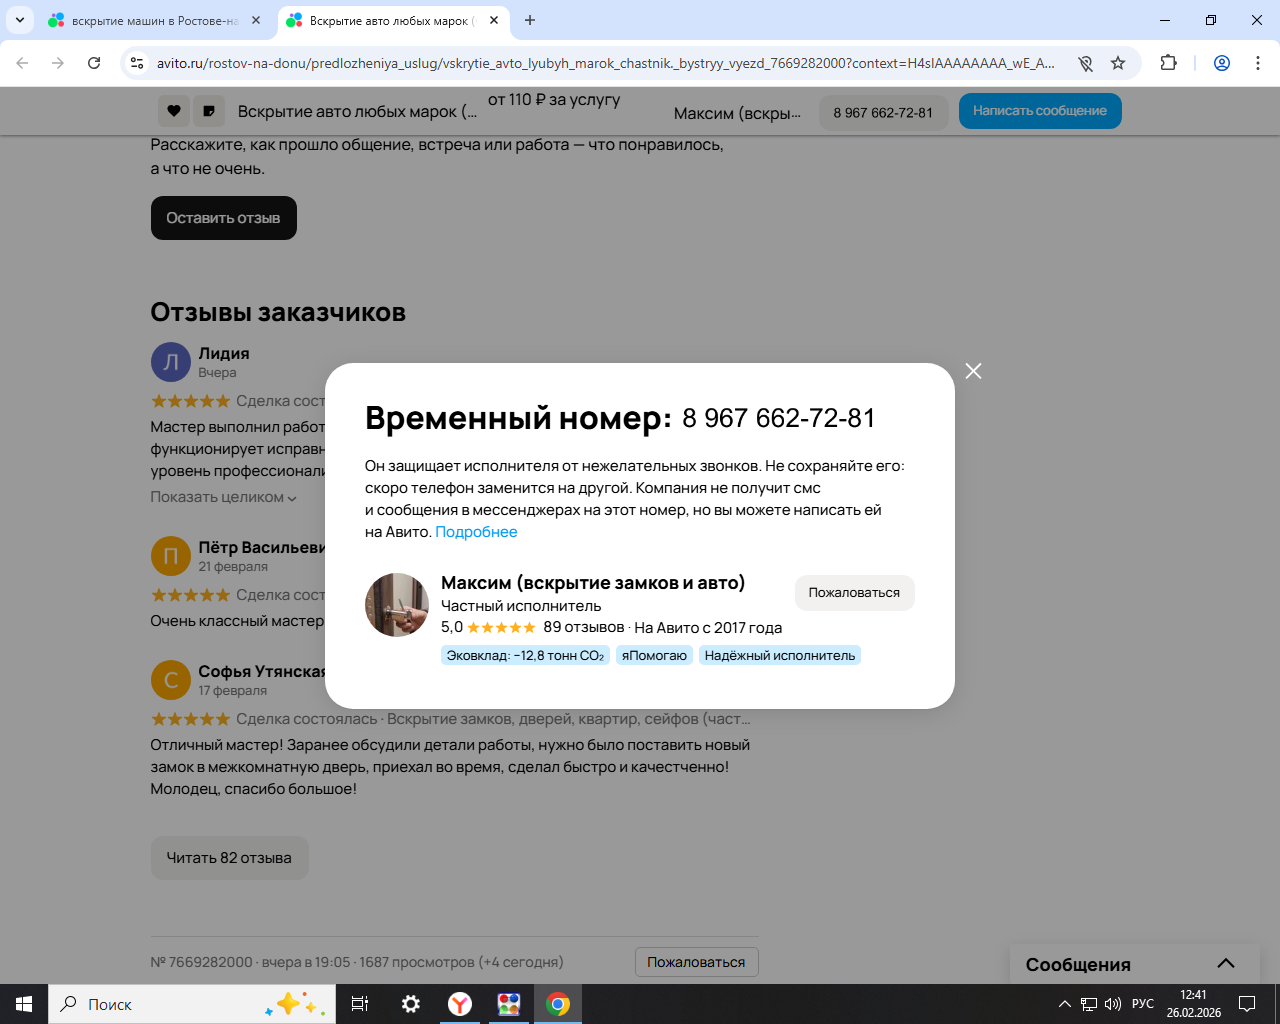The height and width of the screenshot is (1024, 1280).
Task: Show hidden system tray icons
Action: point(1064,1004)
